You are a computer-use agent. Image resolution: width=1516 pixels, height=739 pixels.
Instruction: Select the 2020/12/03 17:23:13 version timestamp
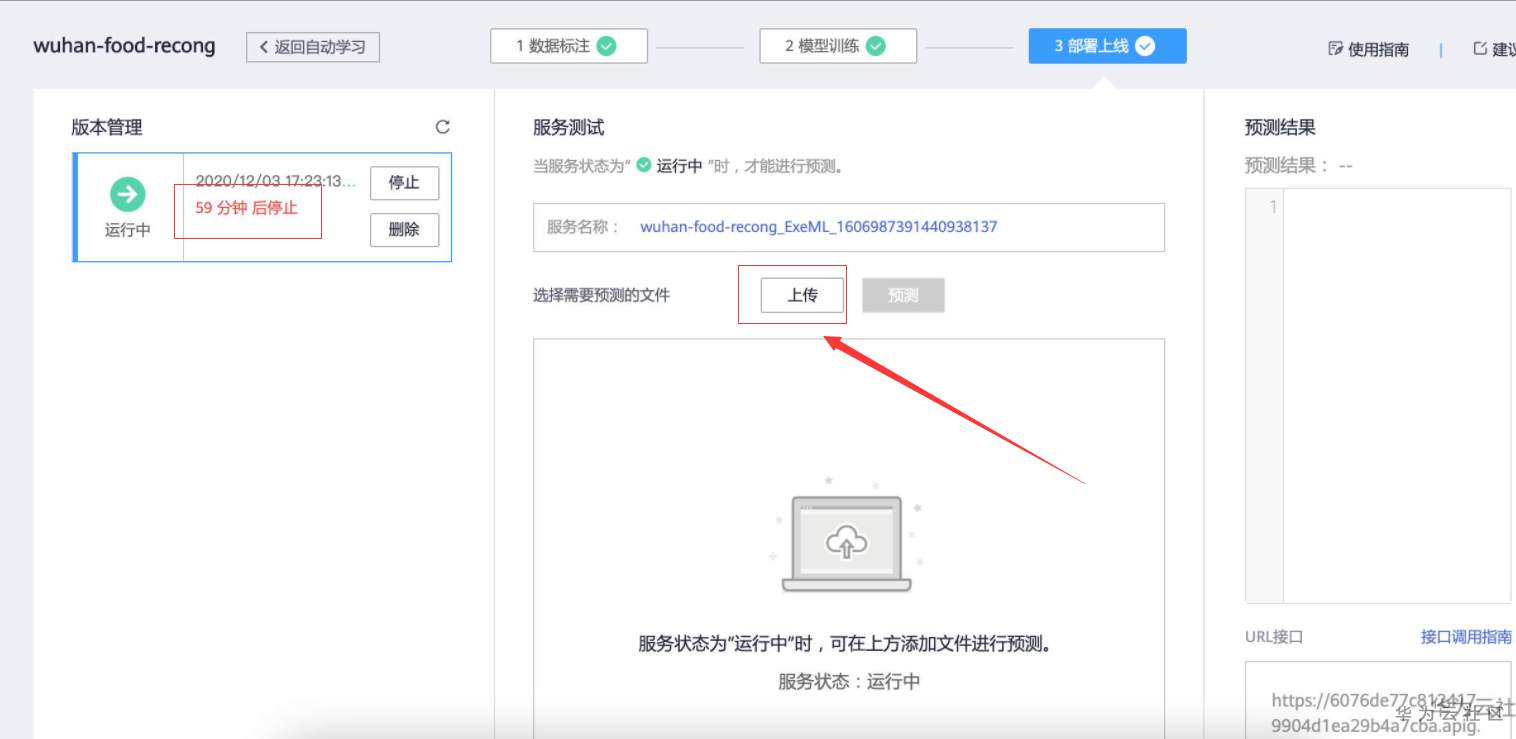[x=275, y=181]
